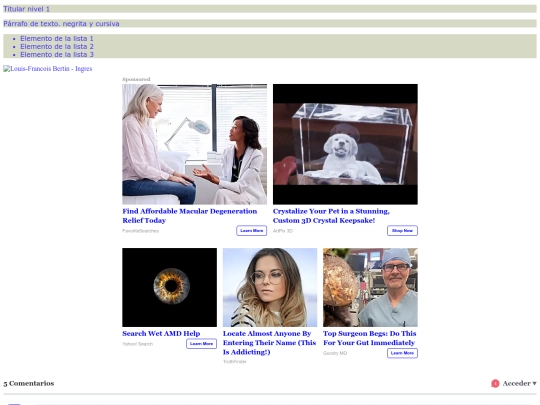This screenshot has height=405, width=540.
Task: Open 'Find Affordable Macular Degeneration Relief Today' link
Action: 190,216
